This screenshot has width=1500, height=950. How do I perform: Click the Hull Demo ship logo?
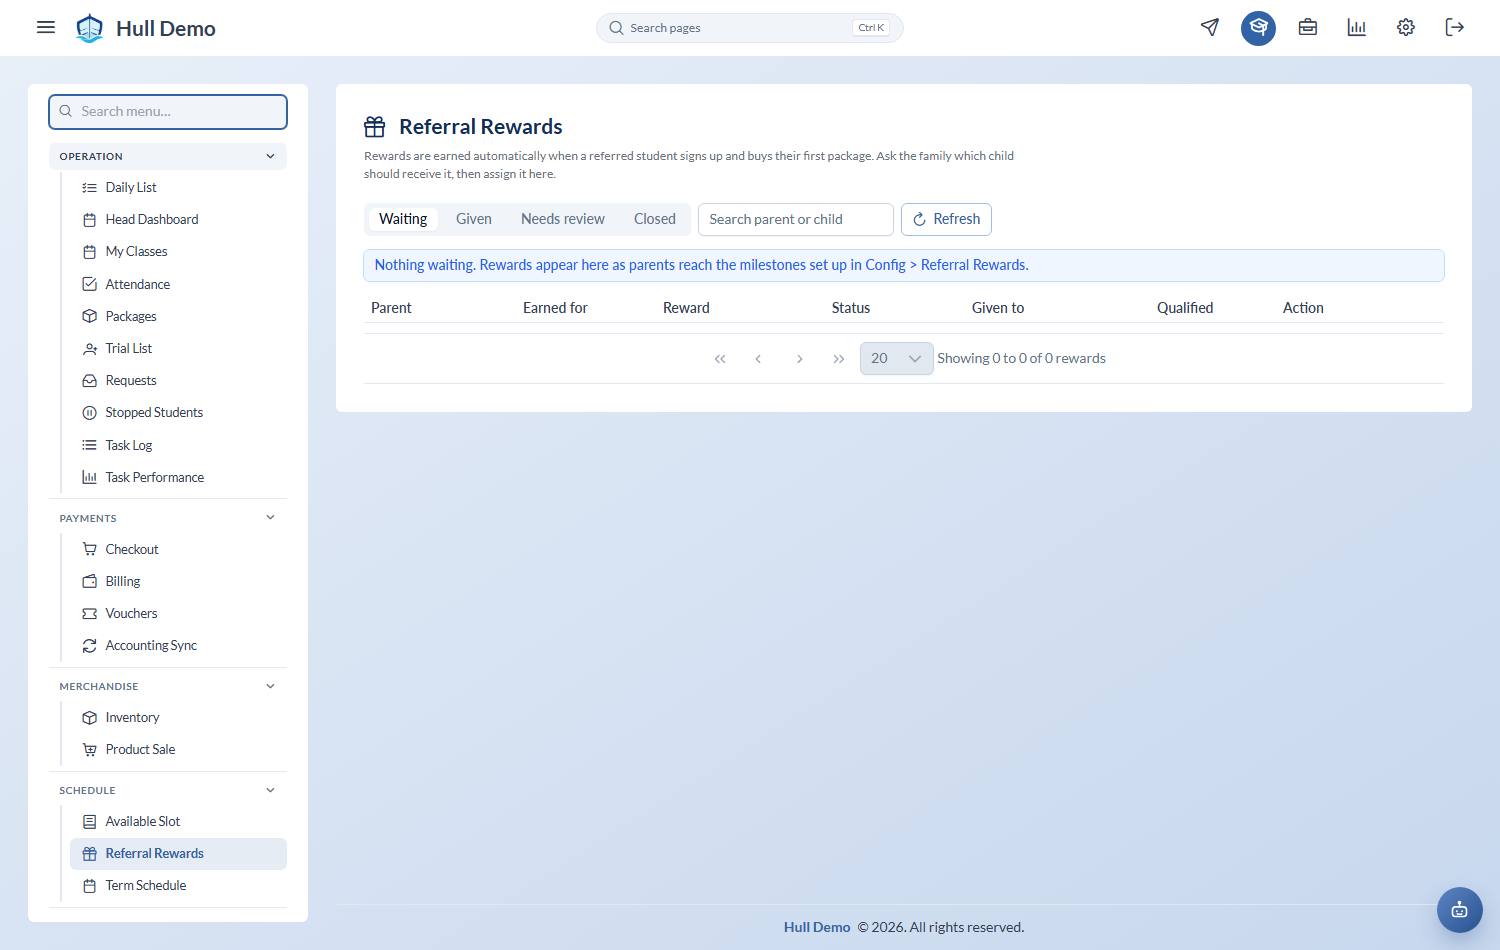[x=90, y=28]
